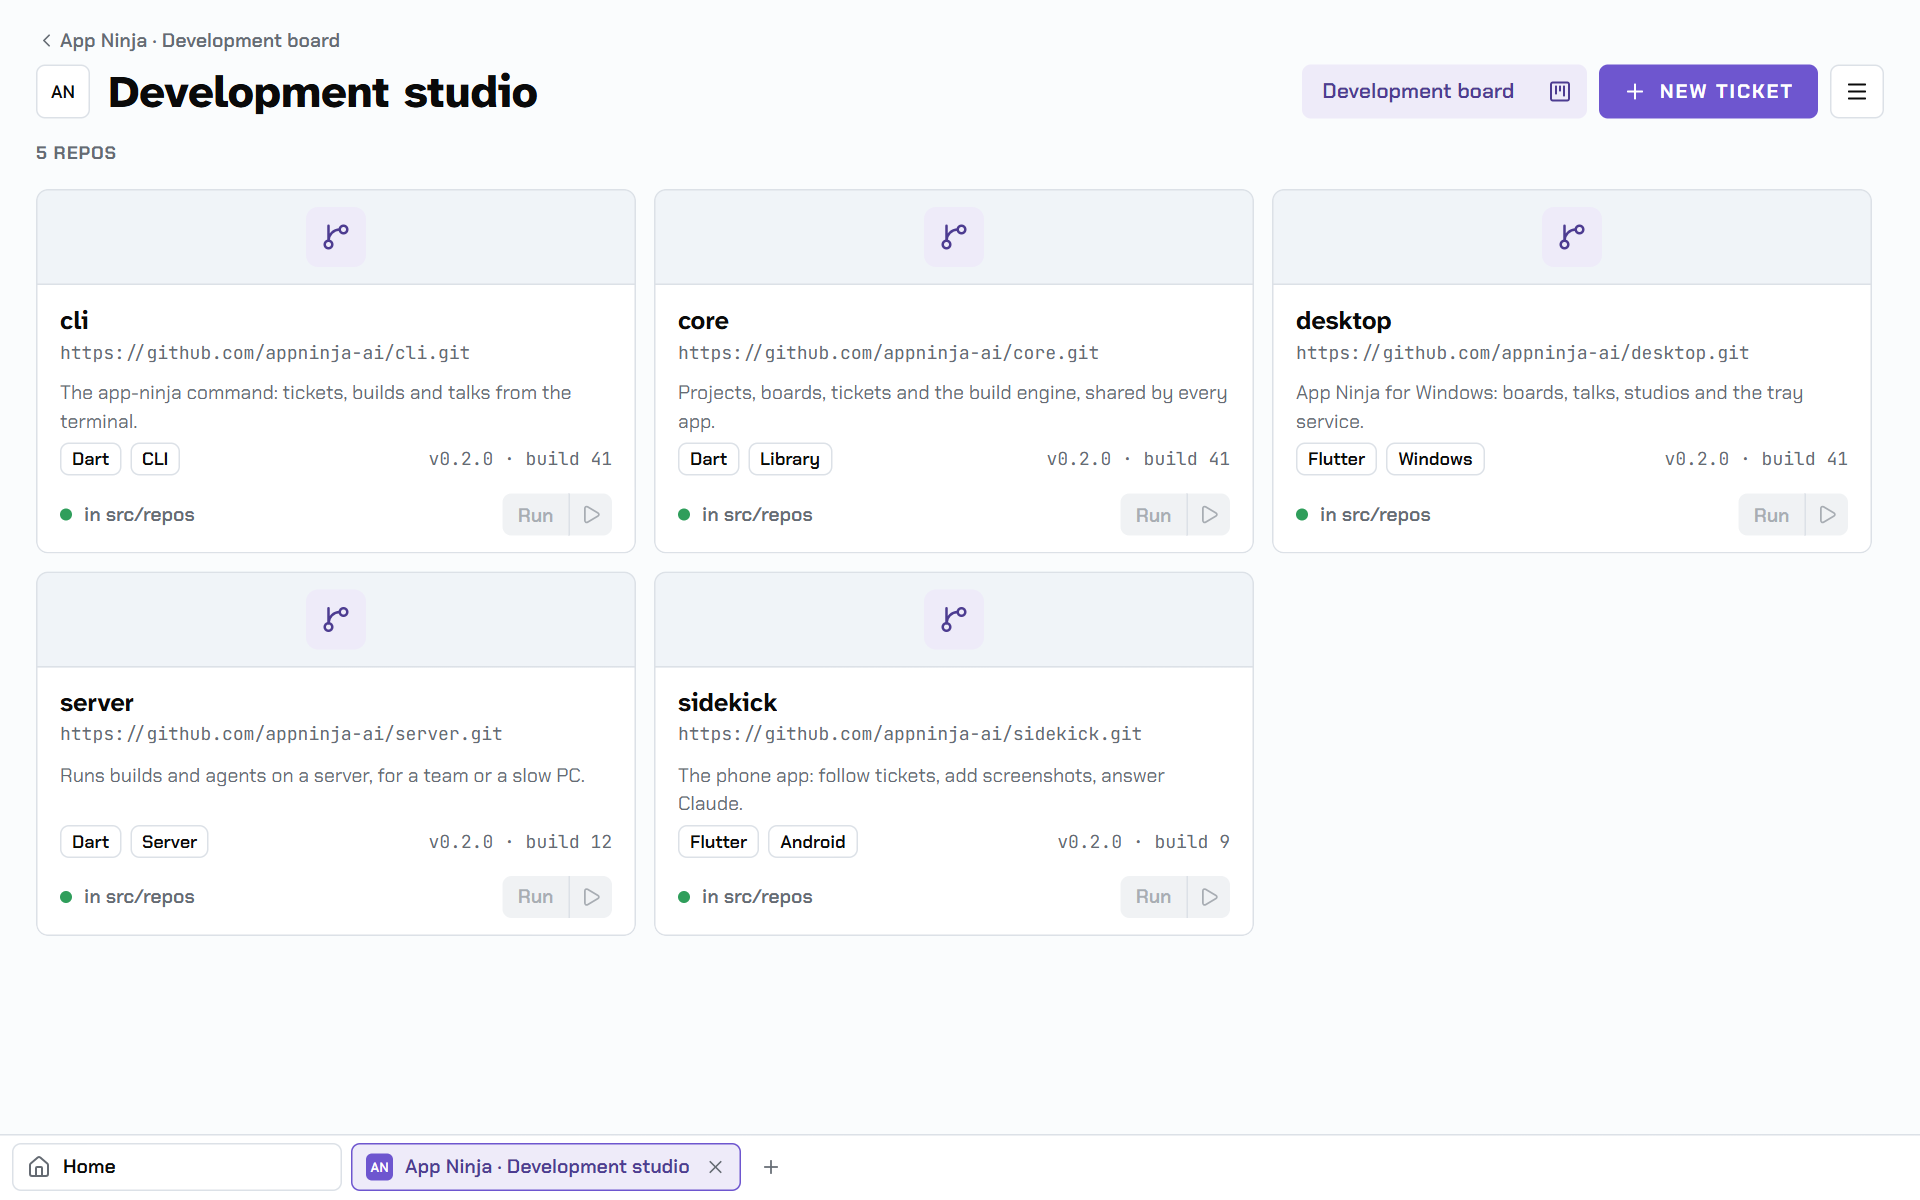Open the hamburger menu in the header
Image resolution: width=1920 pixels, height=1200 pixels.
coord(1857,92)
